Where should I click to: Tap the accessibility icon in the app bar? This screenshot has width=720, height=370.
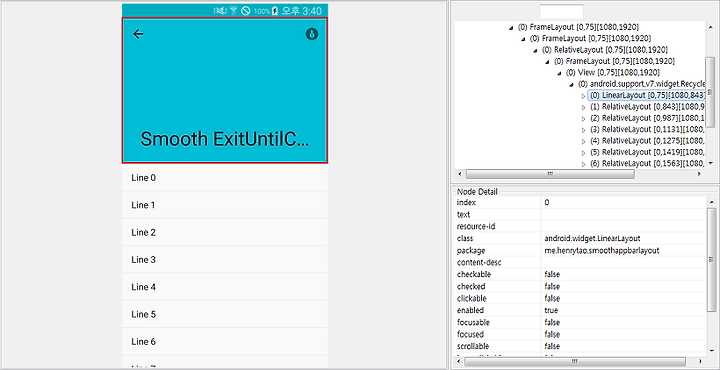312,34
